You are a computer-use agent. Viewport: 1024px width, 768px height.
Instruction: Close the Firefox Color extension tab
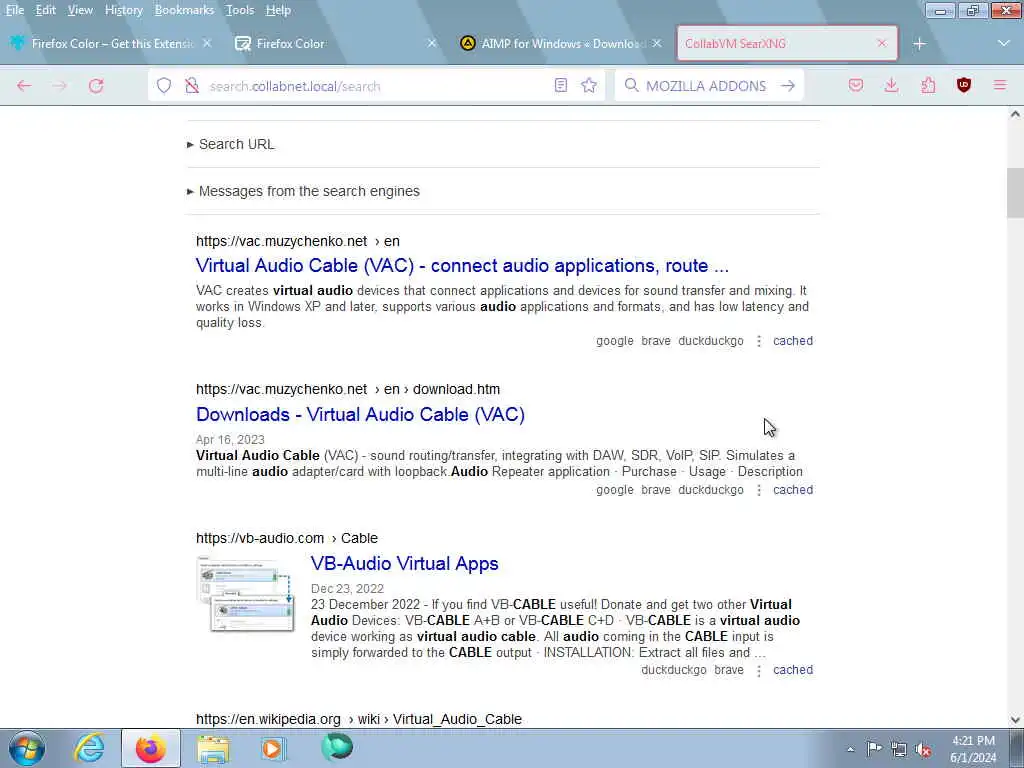click(x=207, y=43)
